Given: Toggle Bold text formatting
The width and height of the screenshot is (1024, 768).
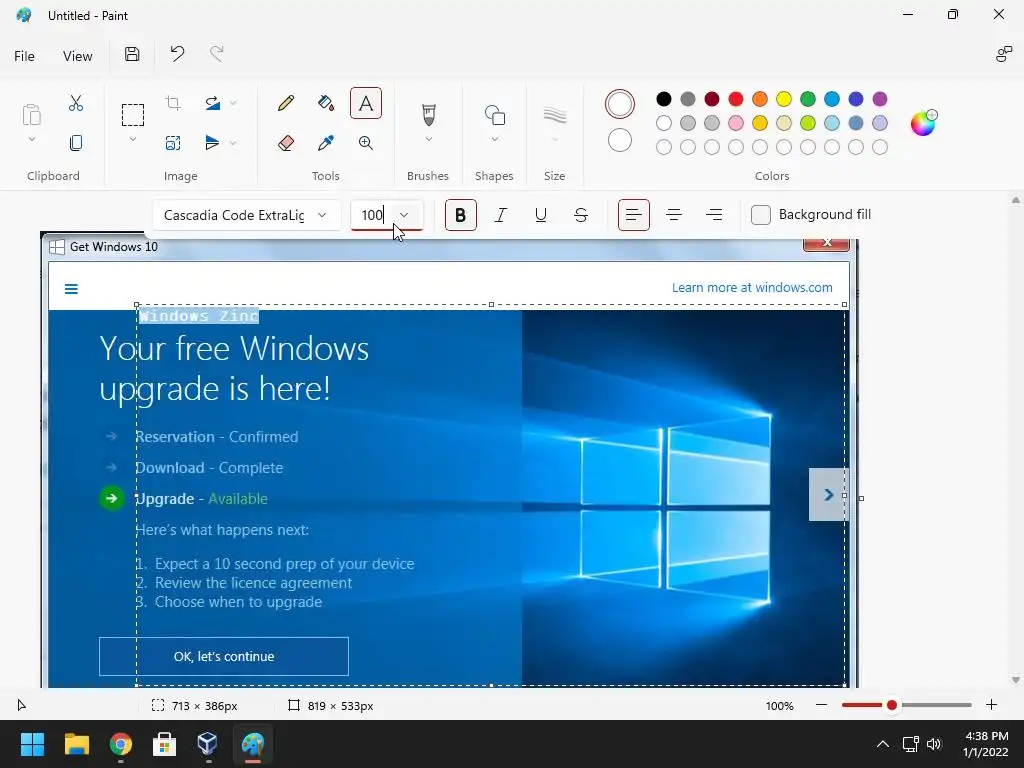Looking at the screenshot, I should (x=460, y=215).
